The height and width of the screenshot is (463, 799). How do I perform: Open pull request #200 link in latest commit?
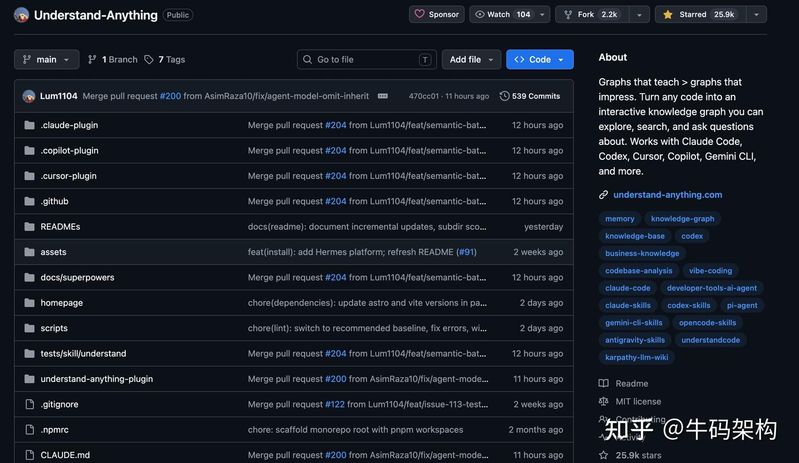coord(170,96)
